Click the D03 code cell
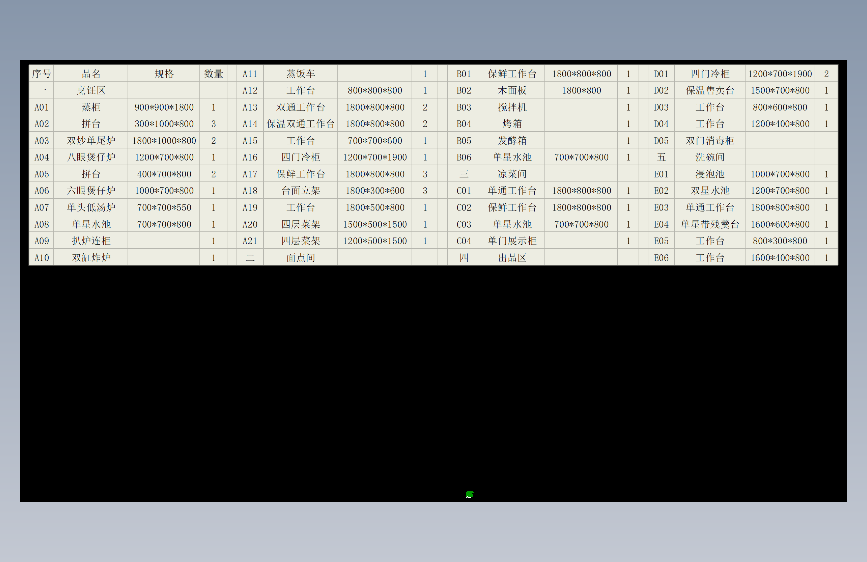 click(x=661, y=107)
